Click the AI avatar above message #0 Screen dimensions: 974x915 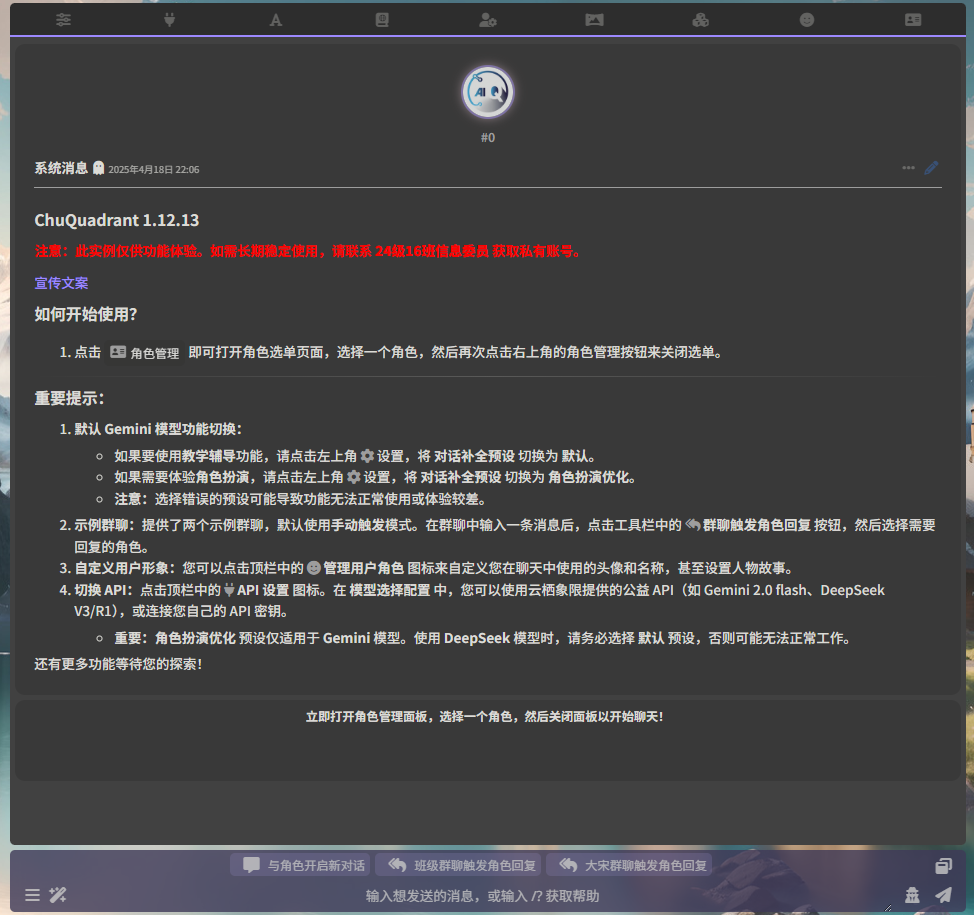(488, 93)
